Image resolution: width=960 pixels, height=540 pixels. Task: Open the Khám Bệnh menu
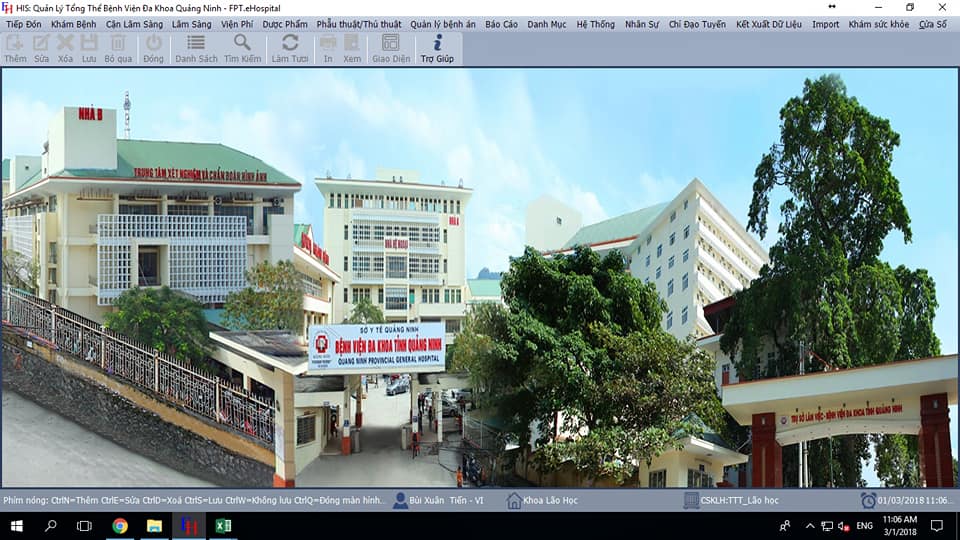tap(73, 24)
